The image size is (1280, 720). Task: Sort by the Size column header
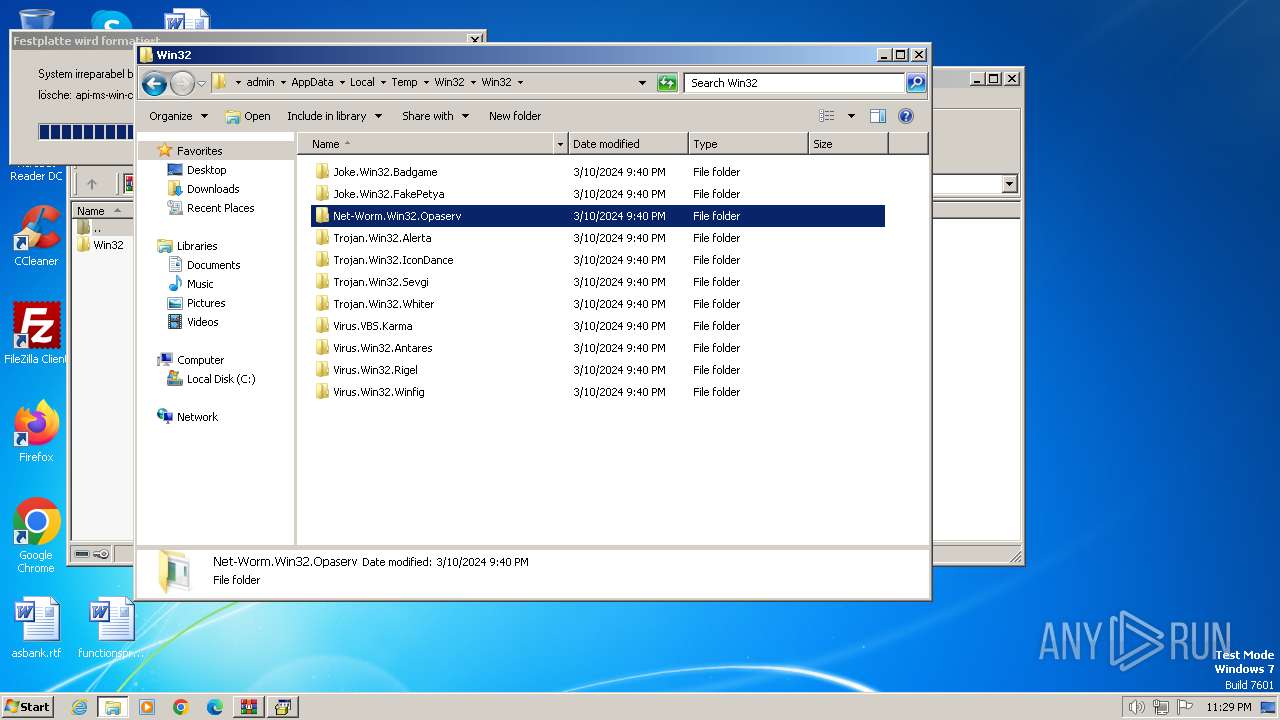(x=848, y=144)
